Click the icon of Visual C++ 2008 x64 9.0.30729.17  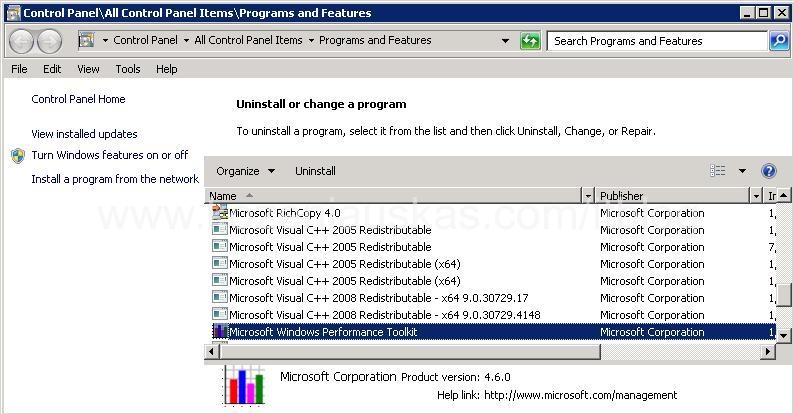[x=220, y=297]
